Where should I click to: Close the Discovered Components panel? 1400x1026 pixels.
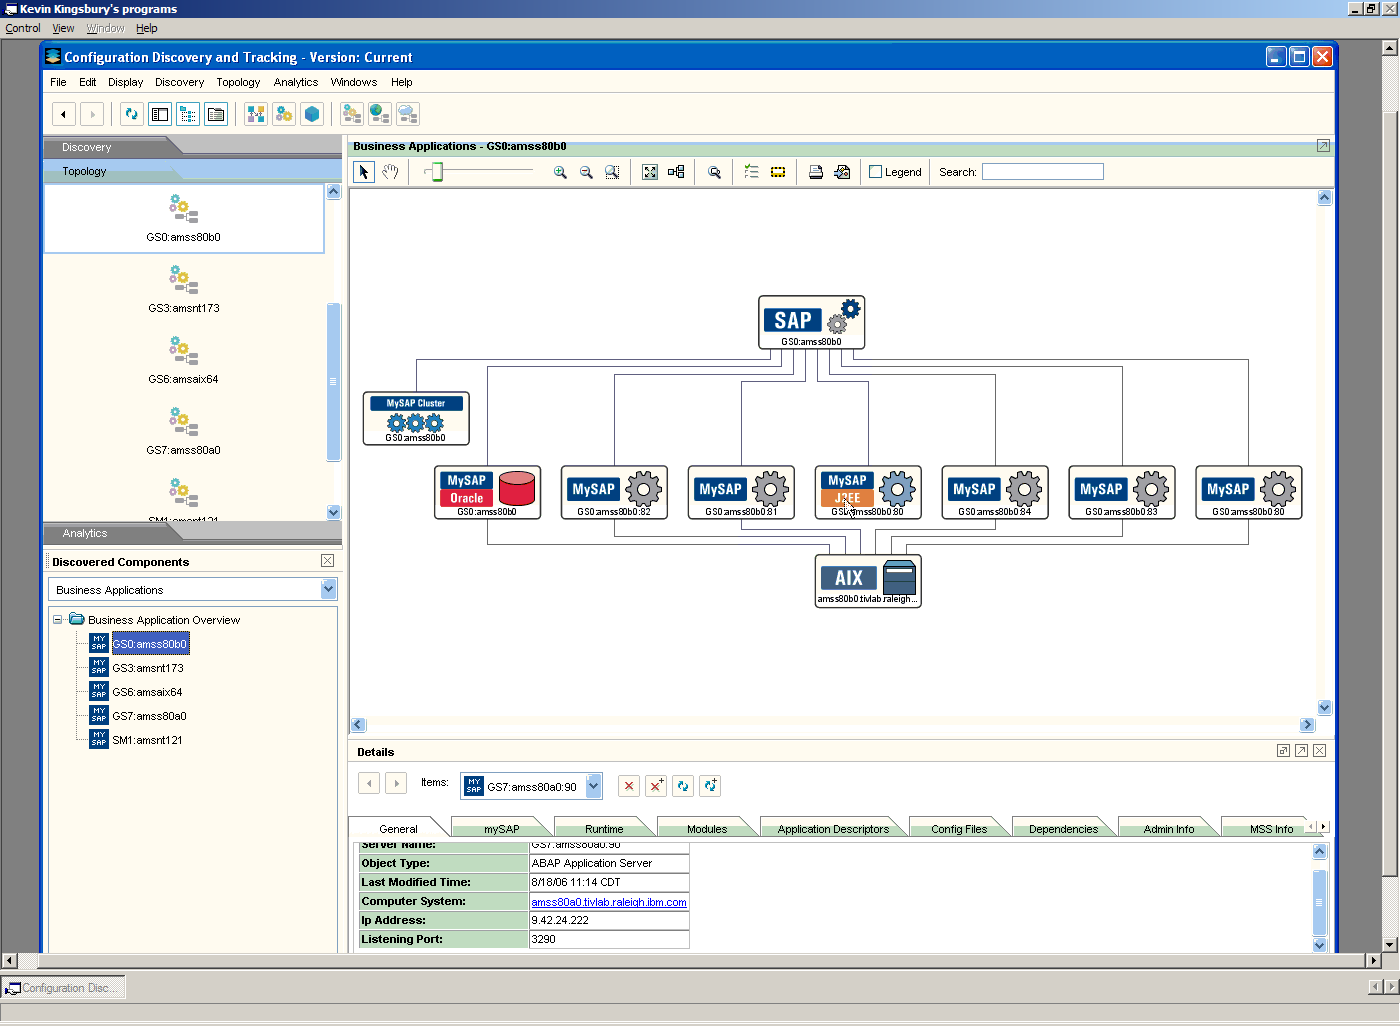[327, 561]
